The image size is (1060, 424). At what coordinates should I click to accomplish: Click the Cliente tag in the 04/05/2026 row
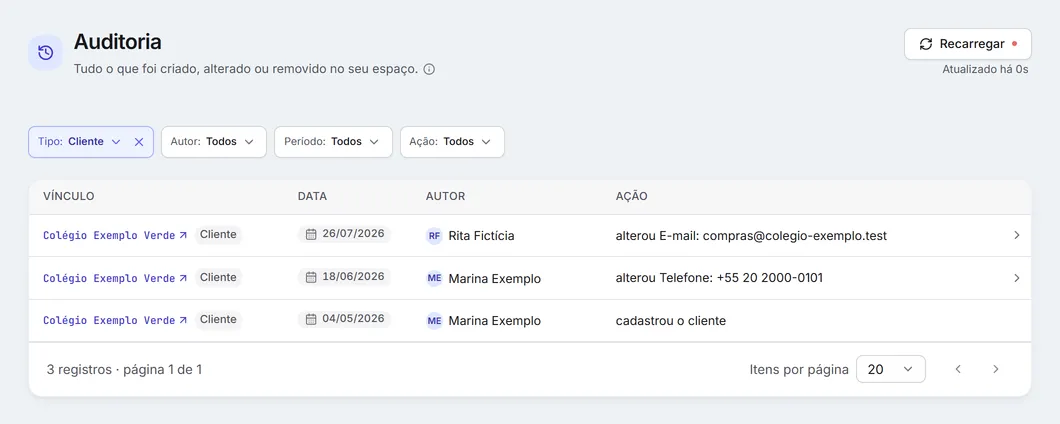[x=218, y=319]
